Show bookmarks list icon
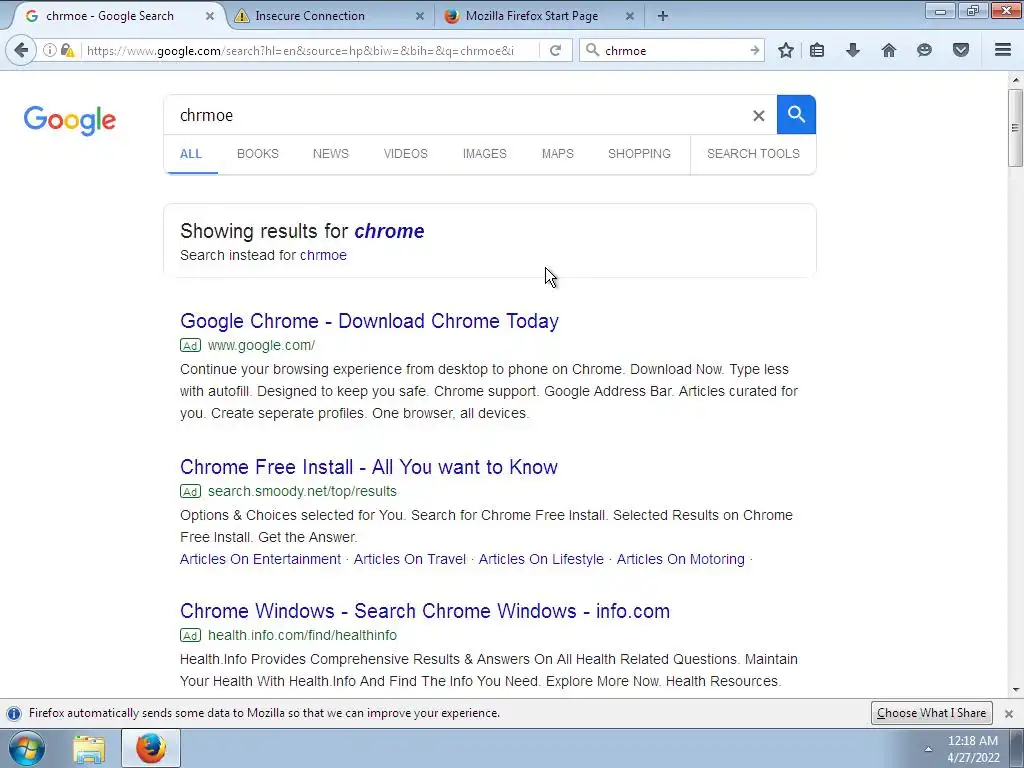The width and height of the screenshot is (1024, 768). 817,50
